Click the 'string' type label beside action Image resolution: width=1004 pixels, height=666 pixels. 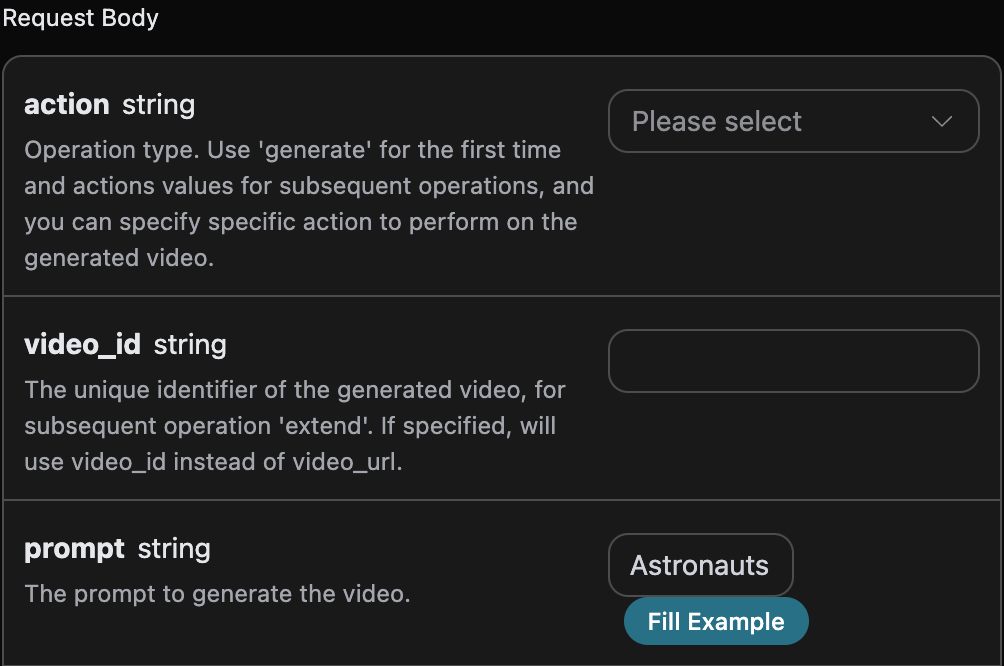point(158,104)
